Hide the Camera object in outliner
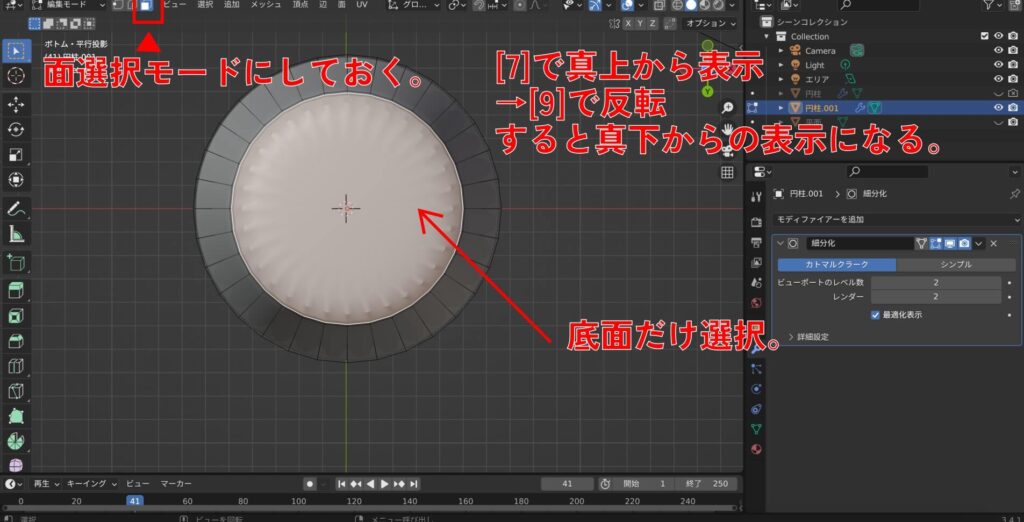 point(998,50)
